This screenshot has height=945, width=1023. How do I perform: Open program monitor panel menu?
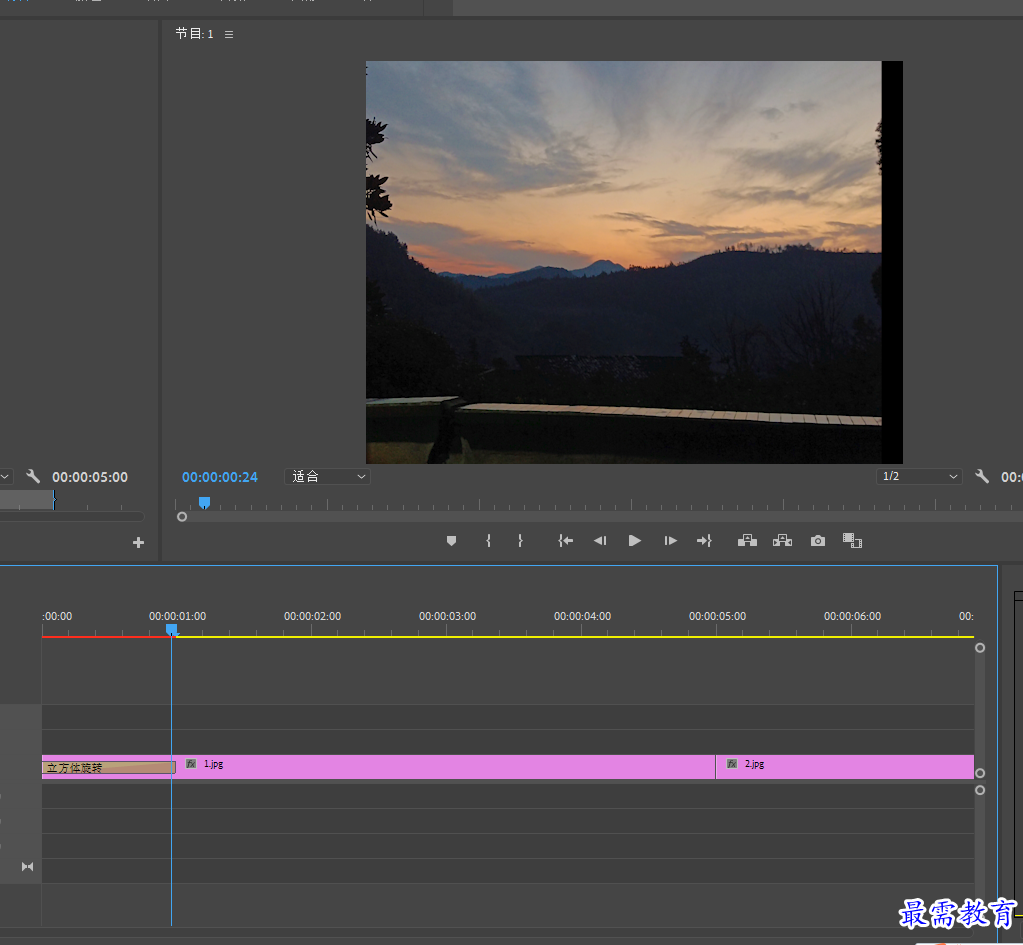[x=229, y=35]
